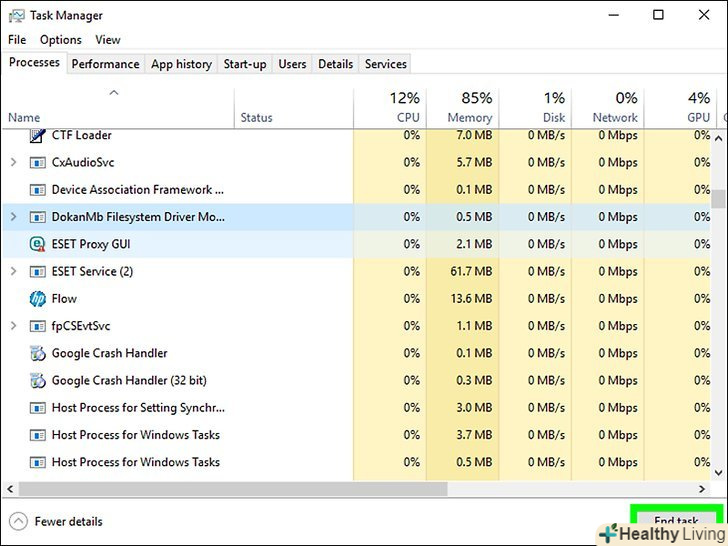
Task: Click the Google Crash Handler (32 bit) icon
Action: (x=38, y=381)
